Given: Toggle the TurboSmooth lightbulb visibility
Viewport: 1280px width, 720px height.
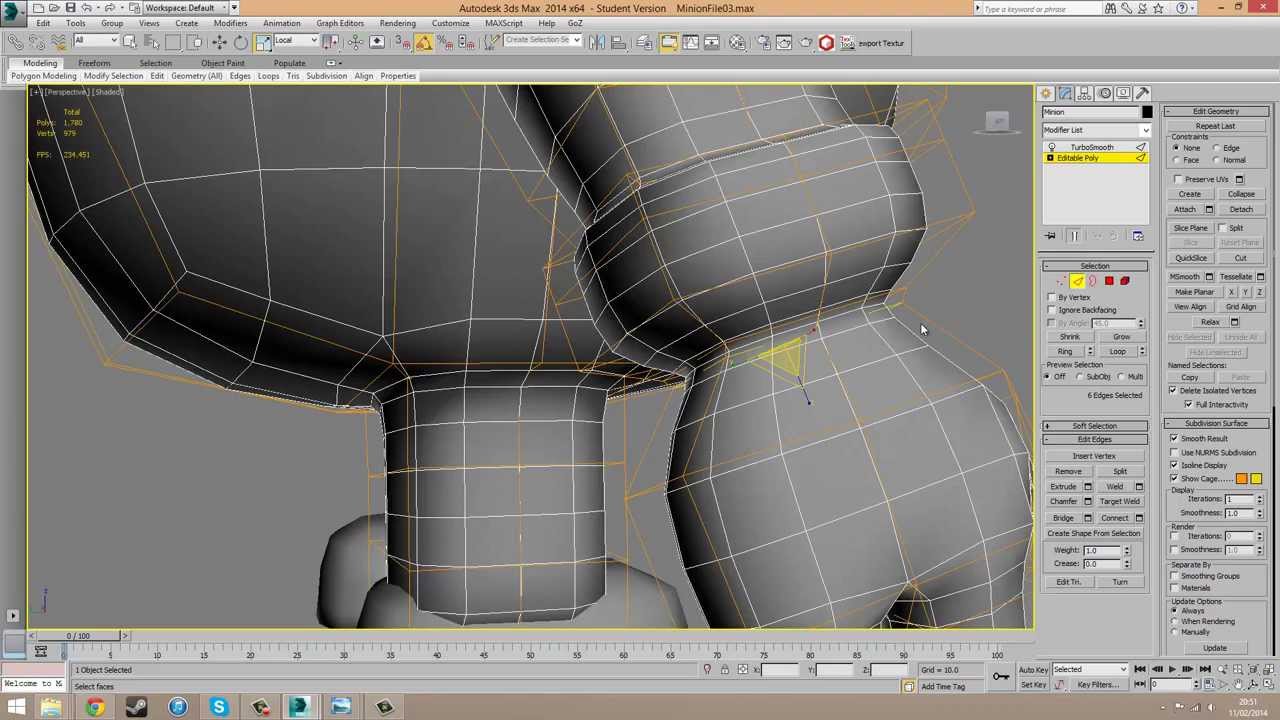Looking at the screenshot, I should point(1051,148).
